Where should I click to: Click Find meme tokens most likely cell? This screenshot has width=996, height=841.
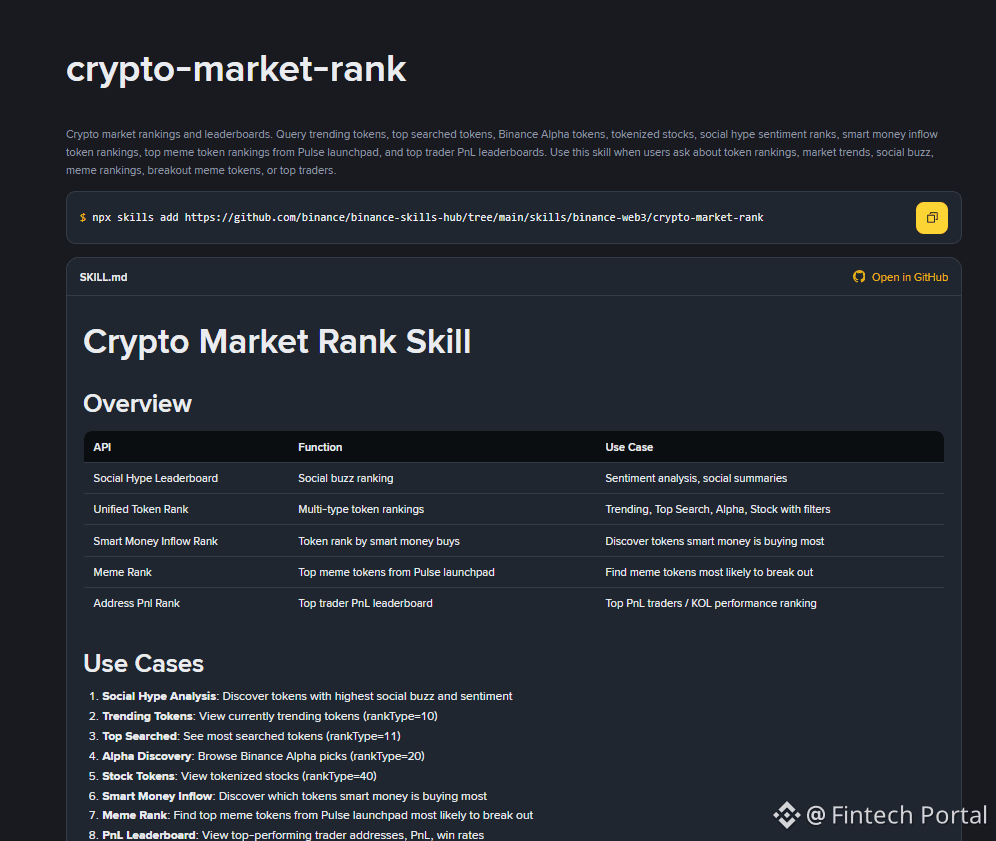[709, 572]
